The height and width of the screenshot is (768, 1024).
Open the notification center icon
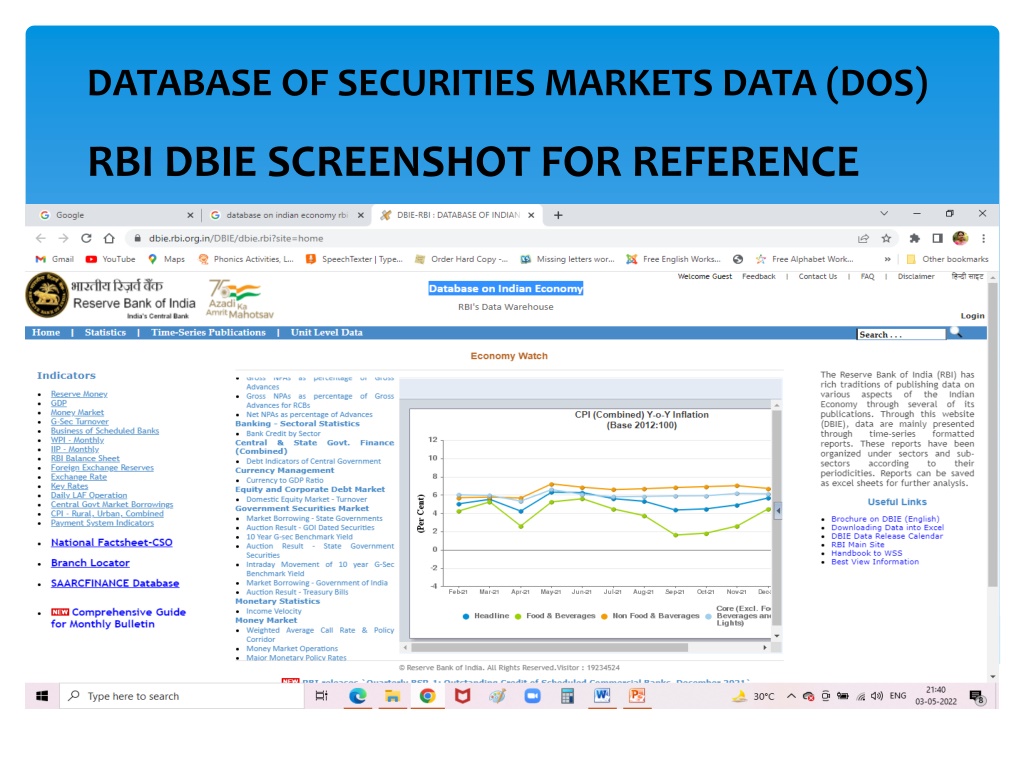(x=977, y=697)
